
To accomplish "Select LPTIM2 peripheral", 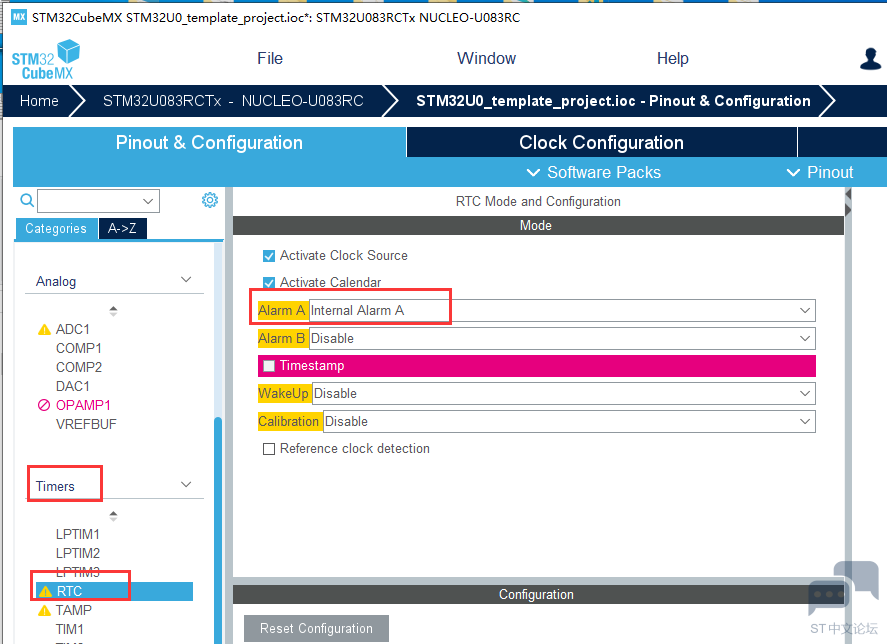I will point(77,553).
